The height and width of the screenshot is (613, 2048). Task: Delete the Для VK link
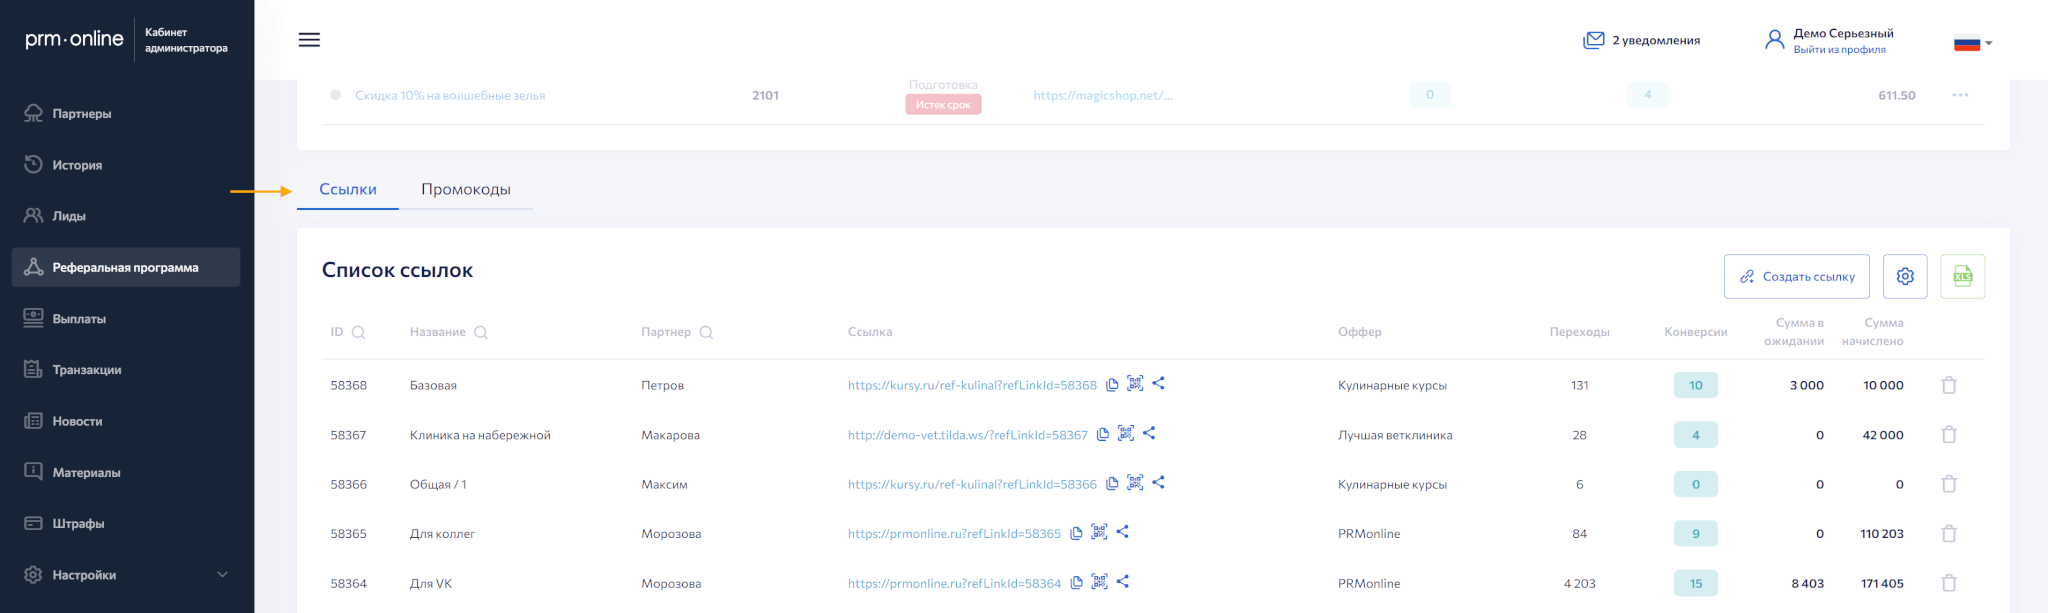coord(1949,583)
